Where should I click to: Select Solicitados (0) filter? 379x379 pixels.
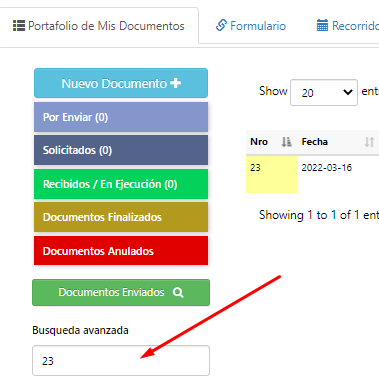click(121, 150)
